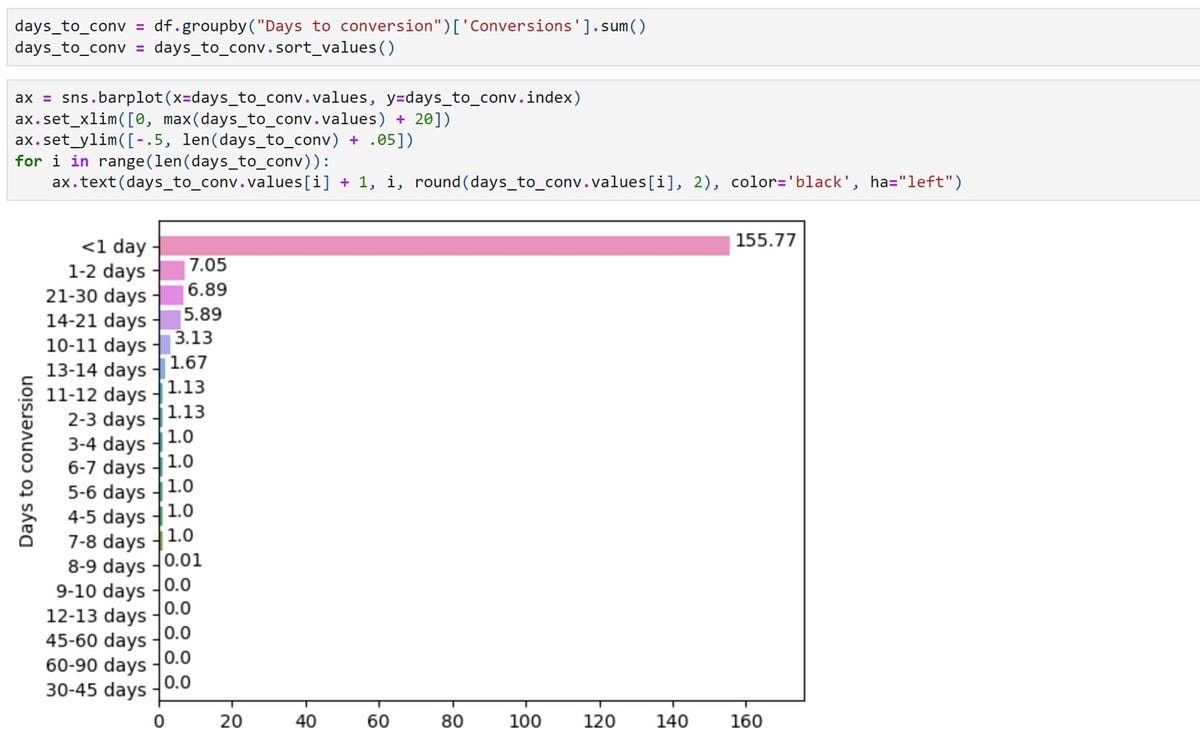Click the purple 21-30 days bar
The width and height of the screenshot is (1200, 738).
tap(169, 295)
